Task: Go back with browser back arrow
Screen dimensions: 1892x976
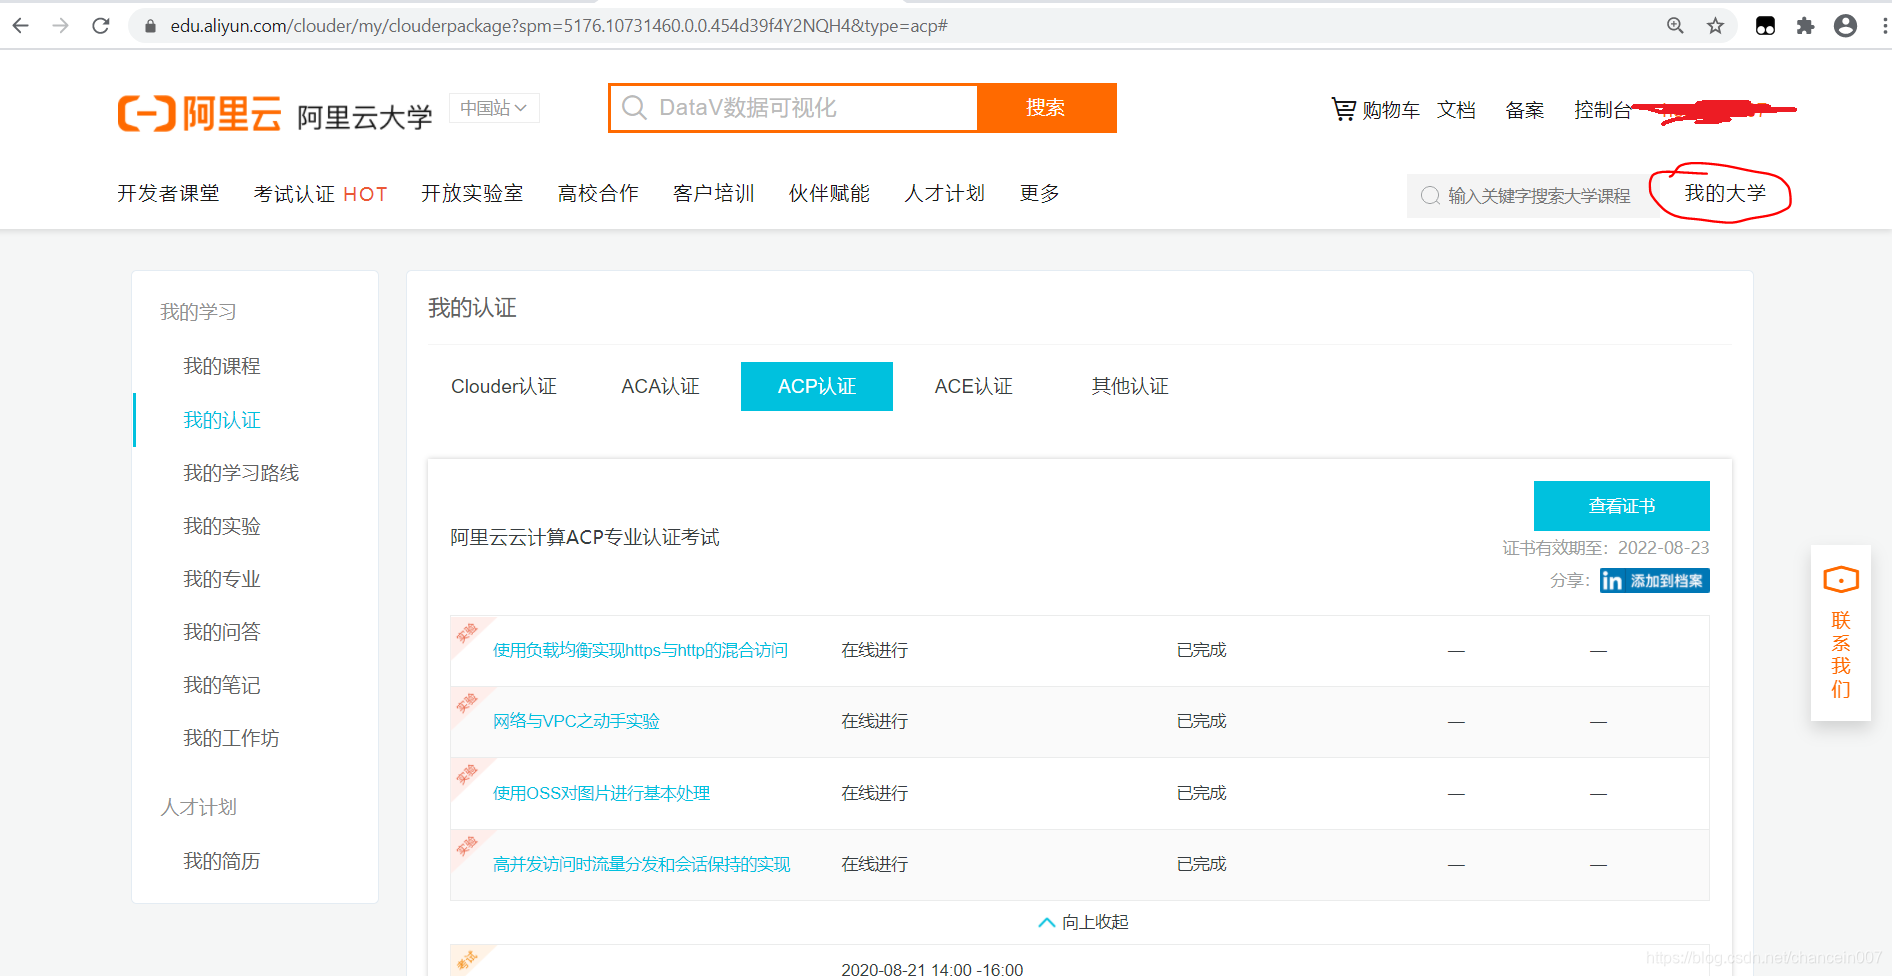Action: (21, 26)
